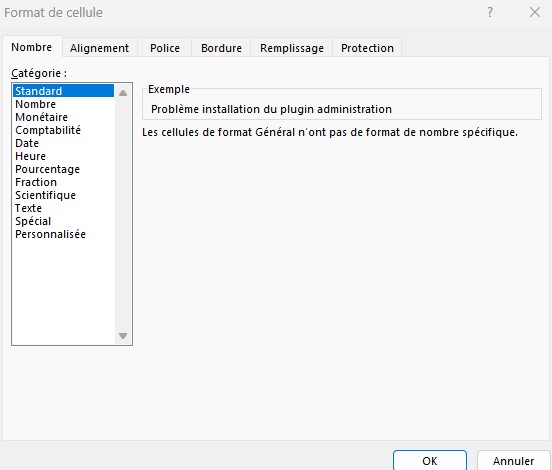The image size is (552, 470).
Task: Click the category list scroll down arrow
Action: pos(123,336)
